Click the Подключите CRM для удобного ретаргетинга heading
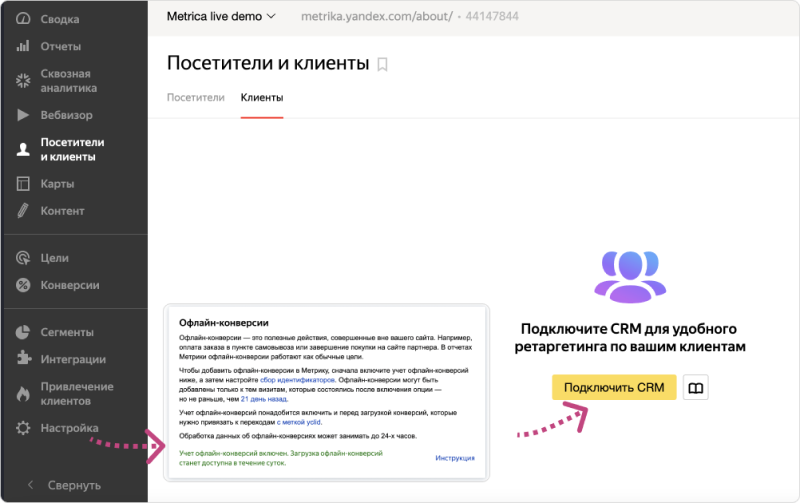This screenshot has height=503, width=800. coord(630,338)
